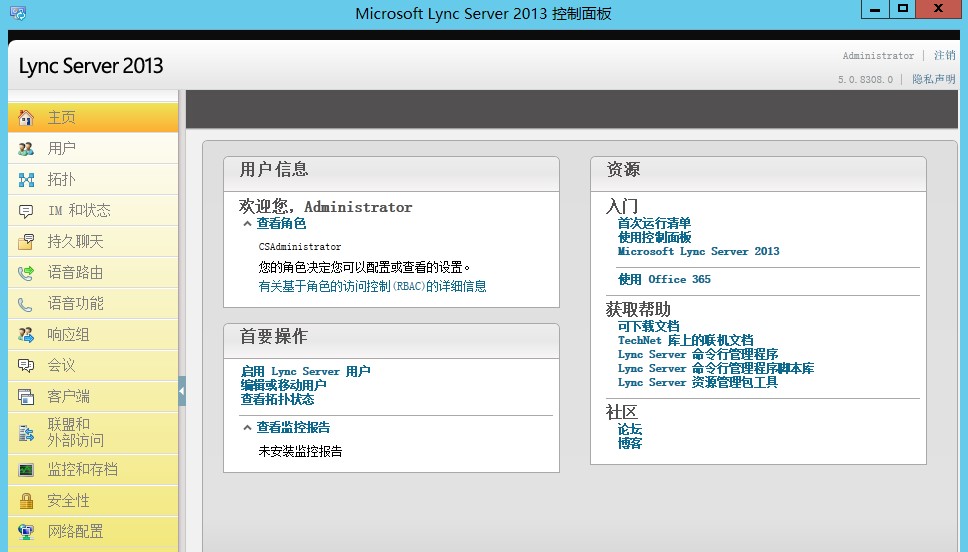Maximize the Lync control panel window

click(x=903, y=9)
